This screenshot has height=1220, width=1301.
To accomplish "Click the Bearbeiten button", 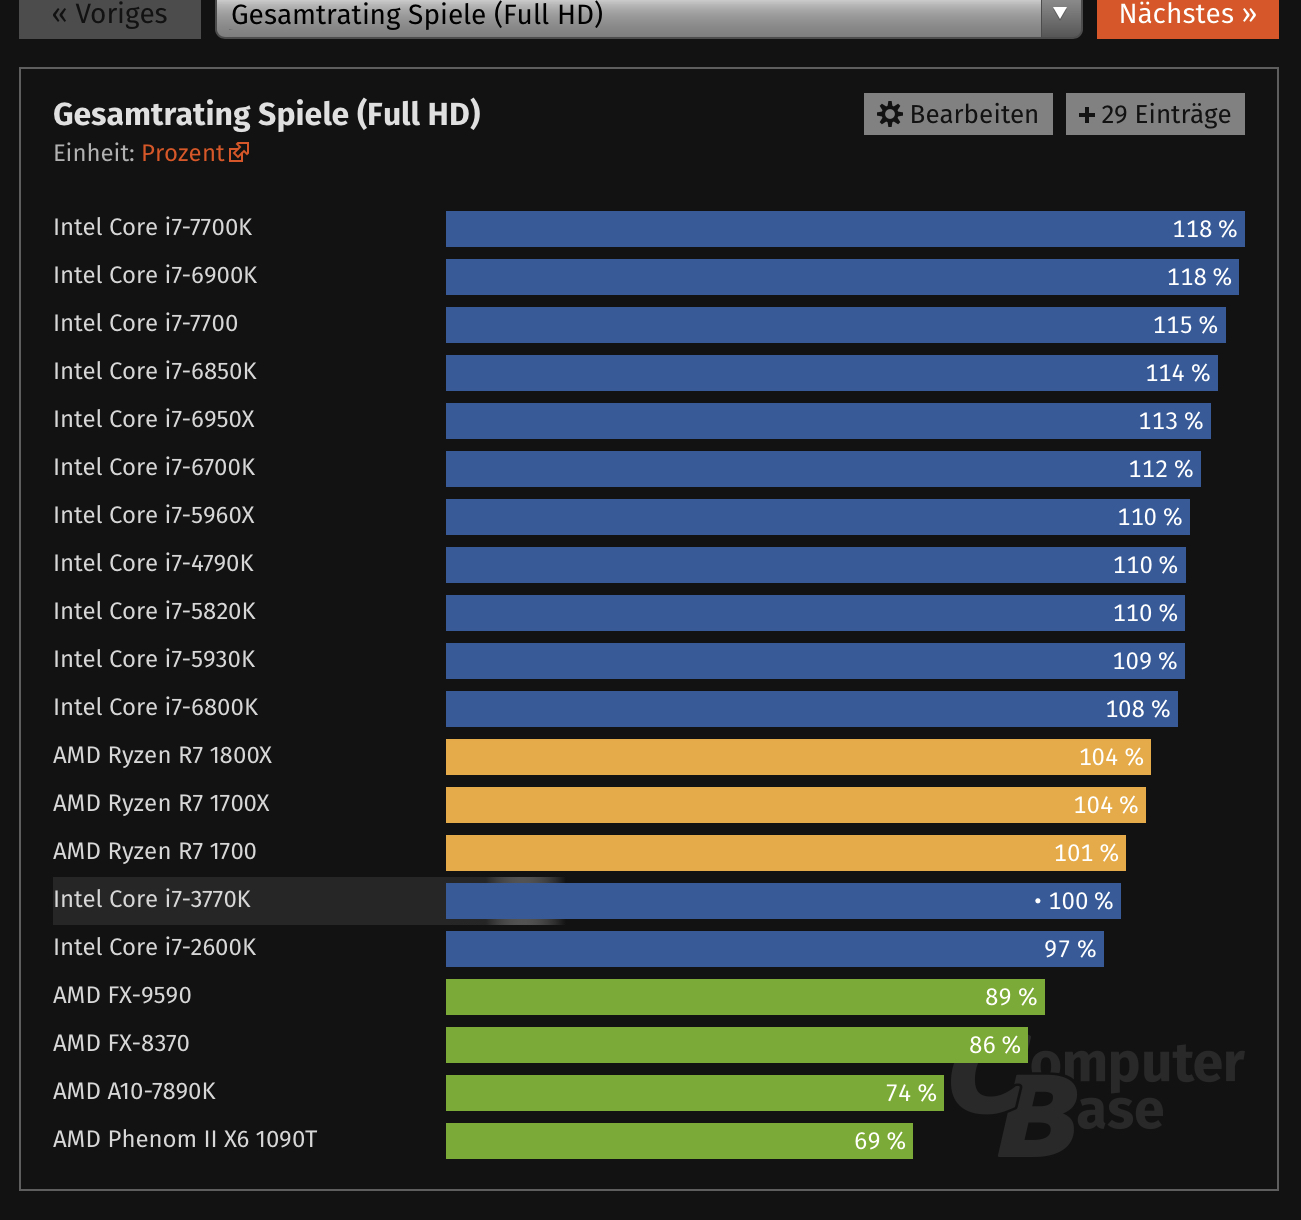I will click(958, 114).
